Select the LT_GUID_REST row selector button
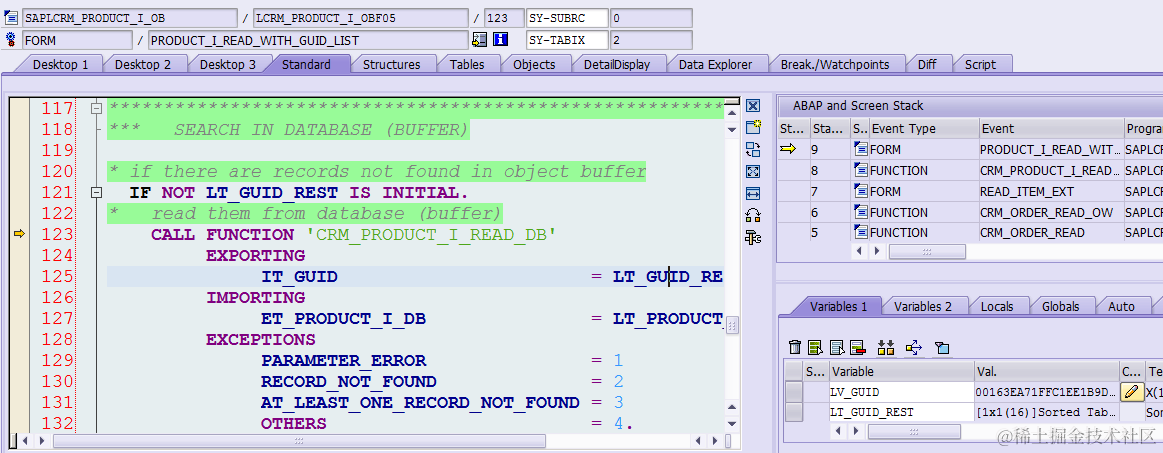This screenshot has width=1163, height=453. [x=794, y=411]
